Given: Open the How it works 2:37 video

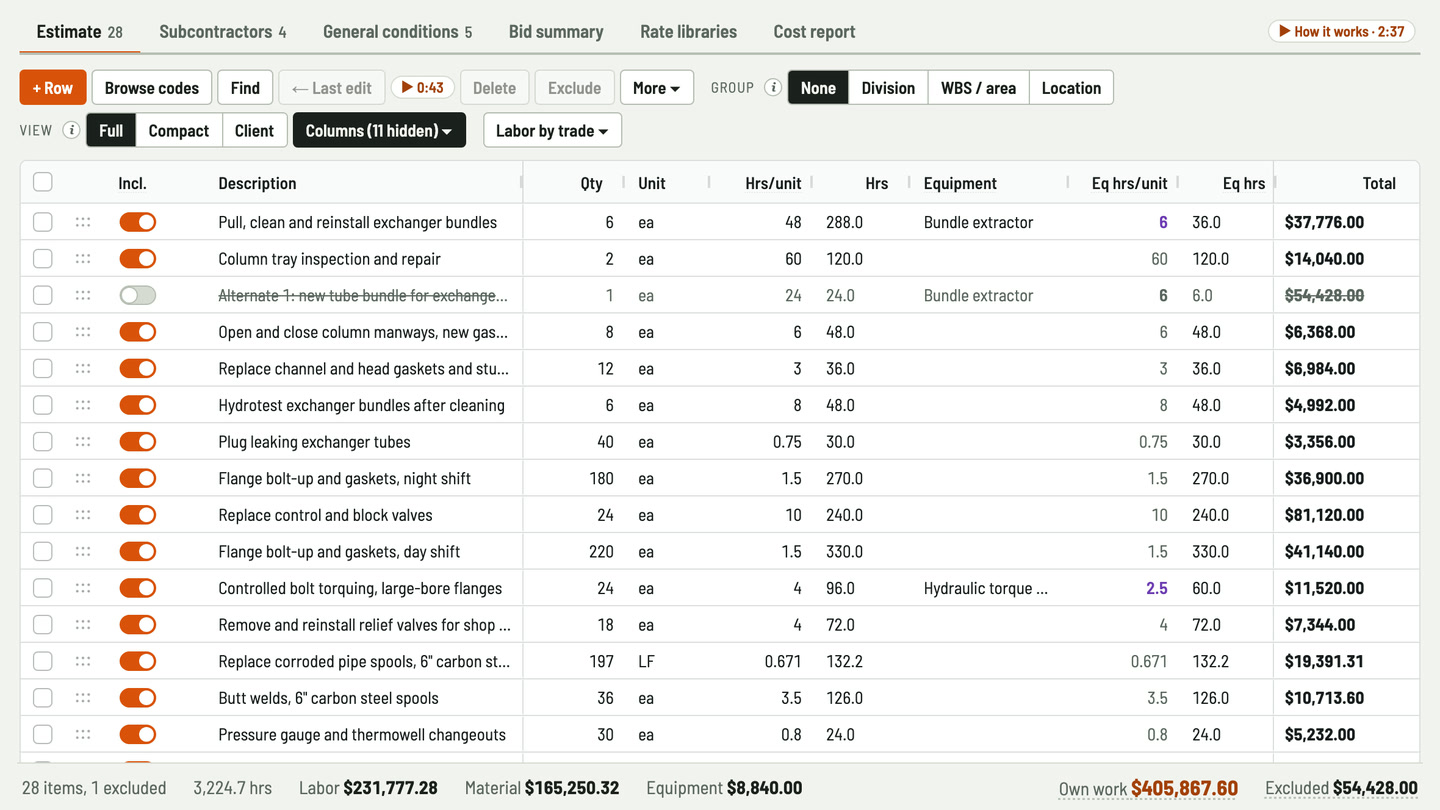Looking at the screenshot, I should 1342,31.
